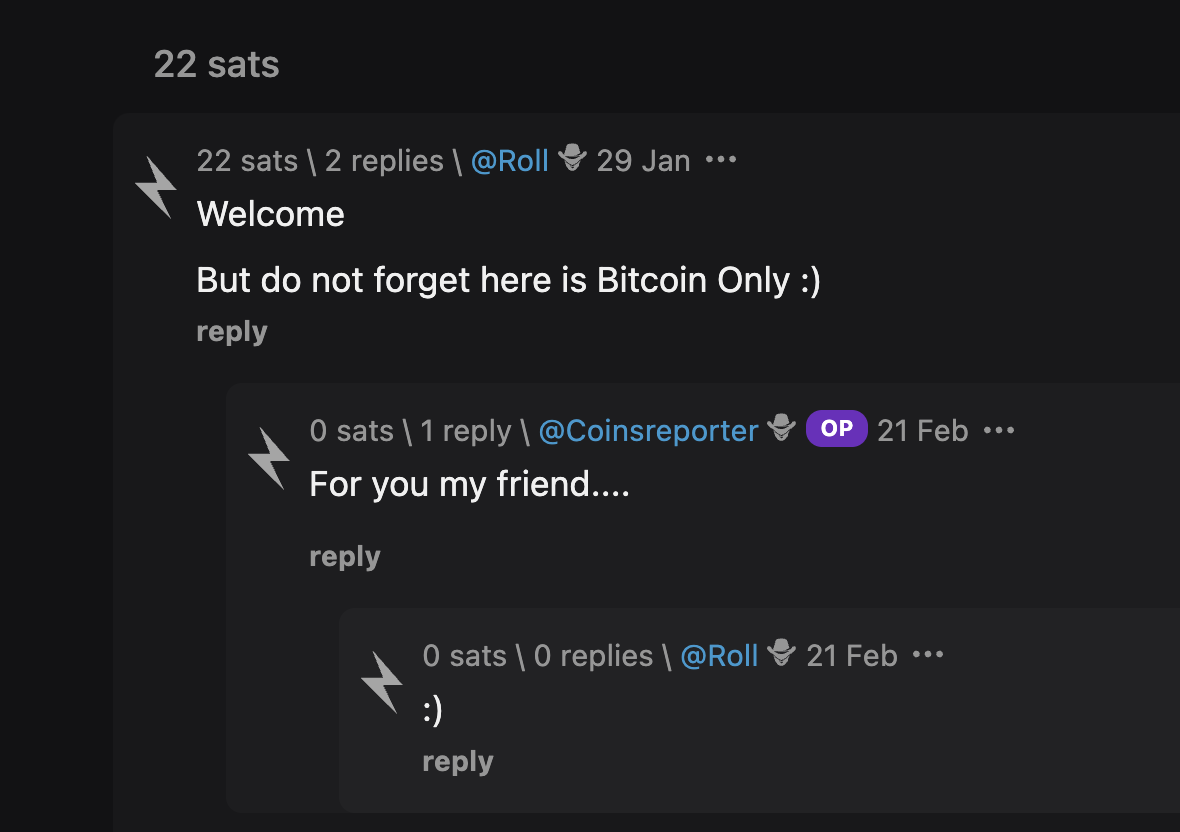This screenshot has height=832, width=1180.
Task: Visit the @Coinsreporter profile link
Action: click(648, 431)
